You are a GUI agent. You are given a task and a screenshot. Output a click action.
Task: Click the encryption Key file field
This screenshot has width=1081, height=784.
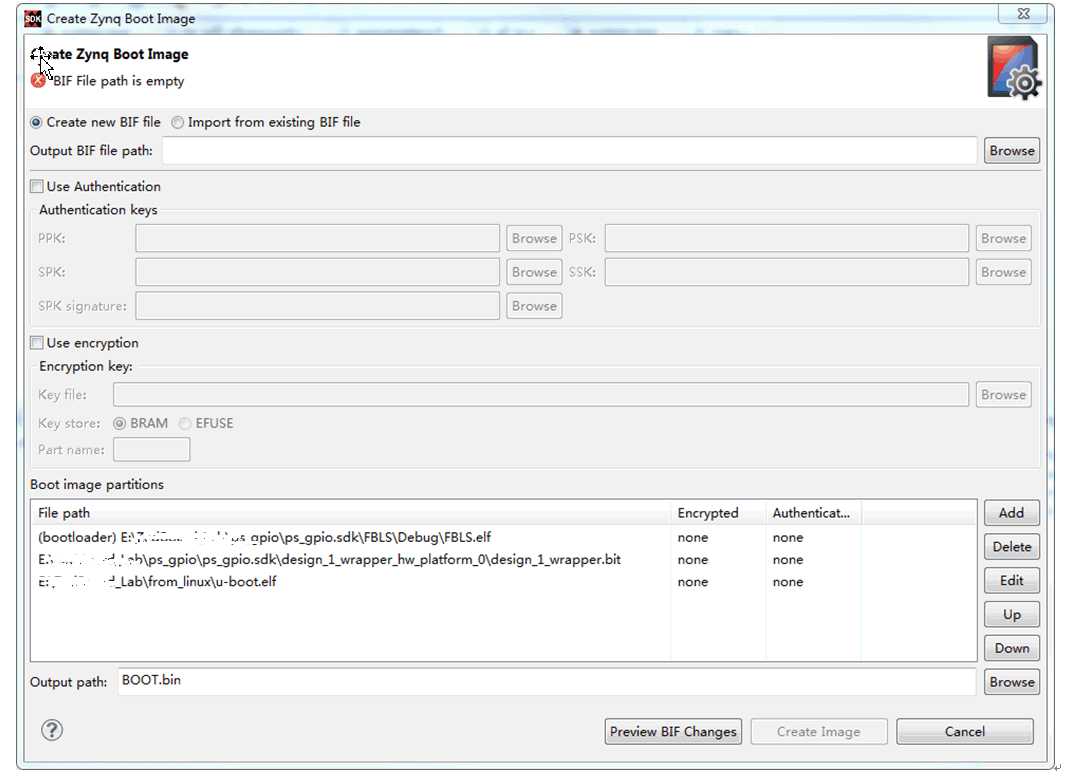tap(541, 394)
